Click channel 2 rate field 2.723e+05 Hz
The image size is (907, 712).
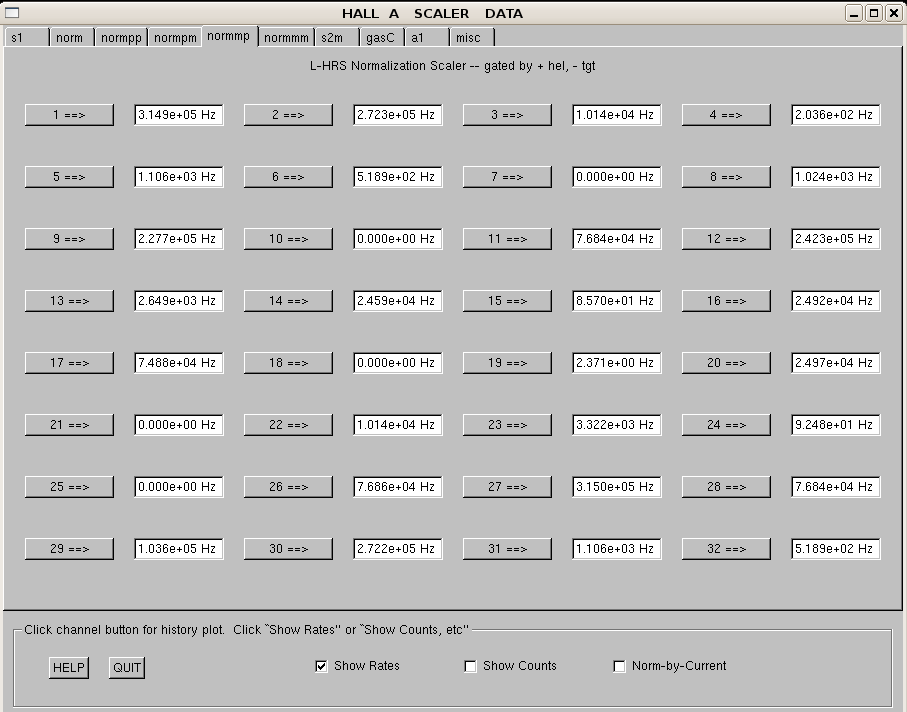(398, 115)
